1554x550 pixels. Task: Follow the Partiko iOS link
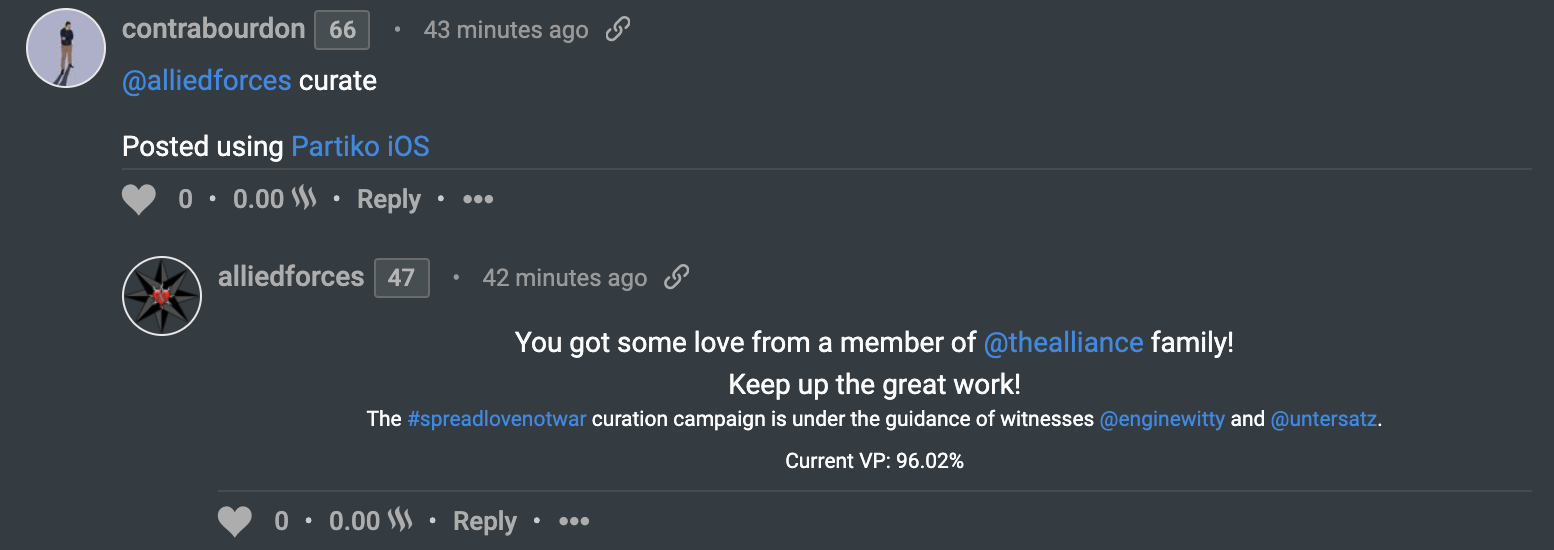pos(360,147)
